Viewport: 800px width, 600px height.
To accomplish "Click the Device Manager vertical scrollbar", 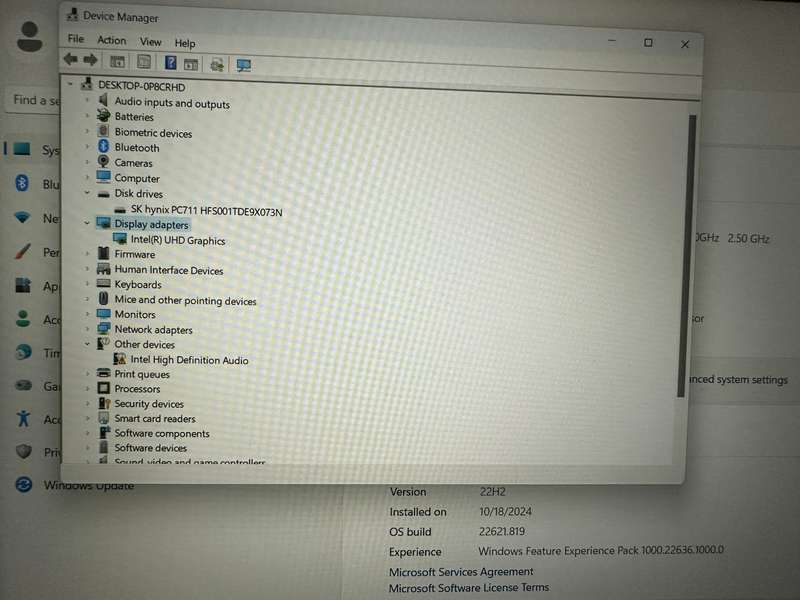I will pos(685,255).
